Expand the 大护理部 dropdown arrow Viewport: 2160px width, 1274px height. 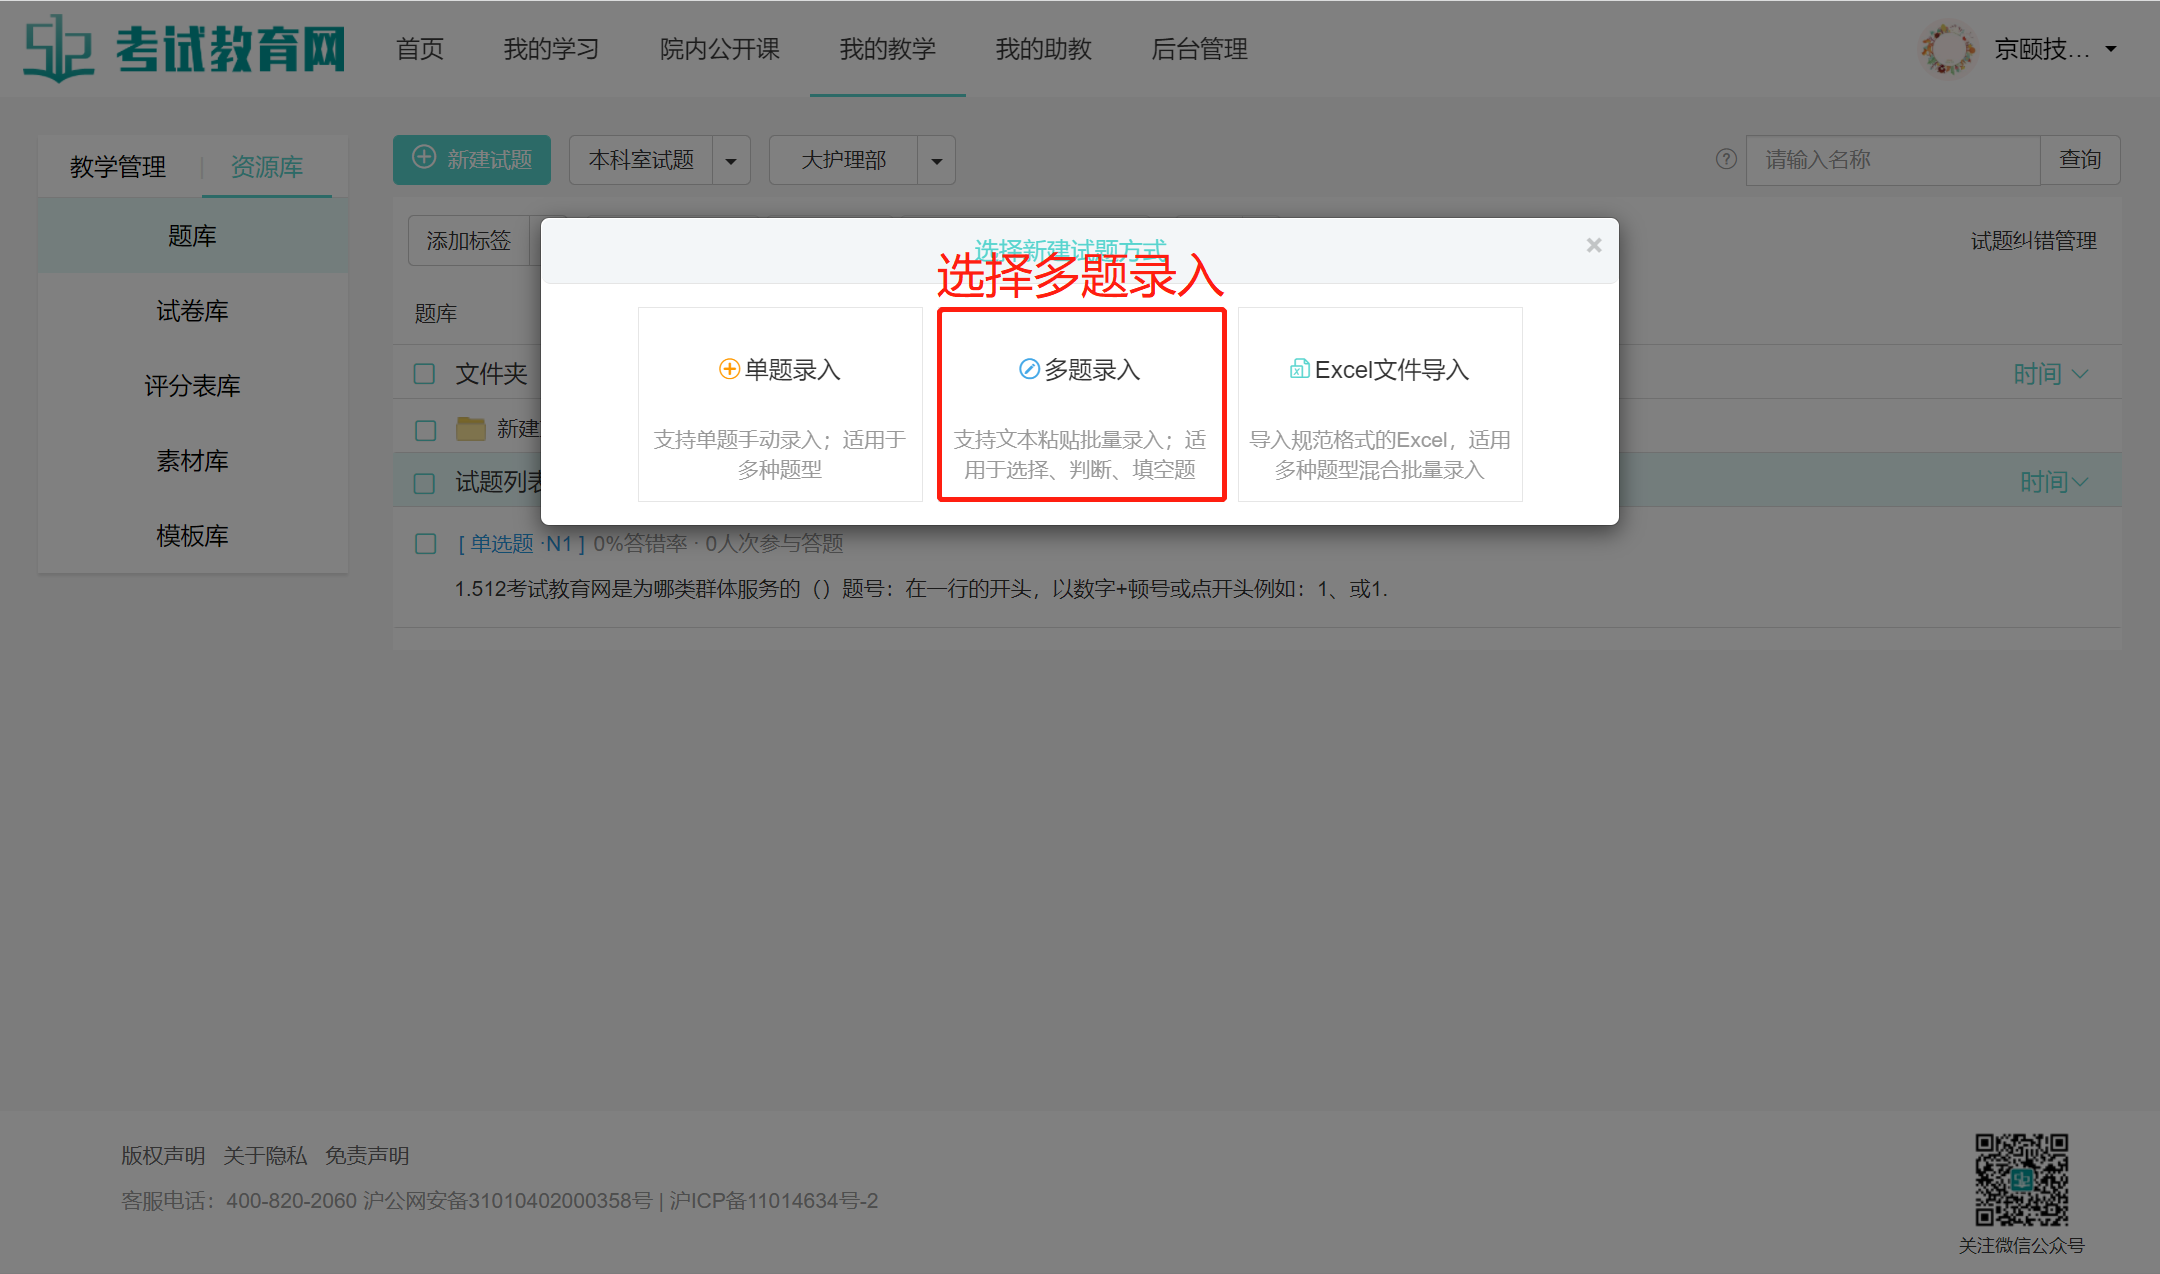pyautogui.click(x=936, y=161)
